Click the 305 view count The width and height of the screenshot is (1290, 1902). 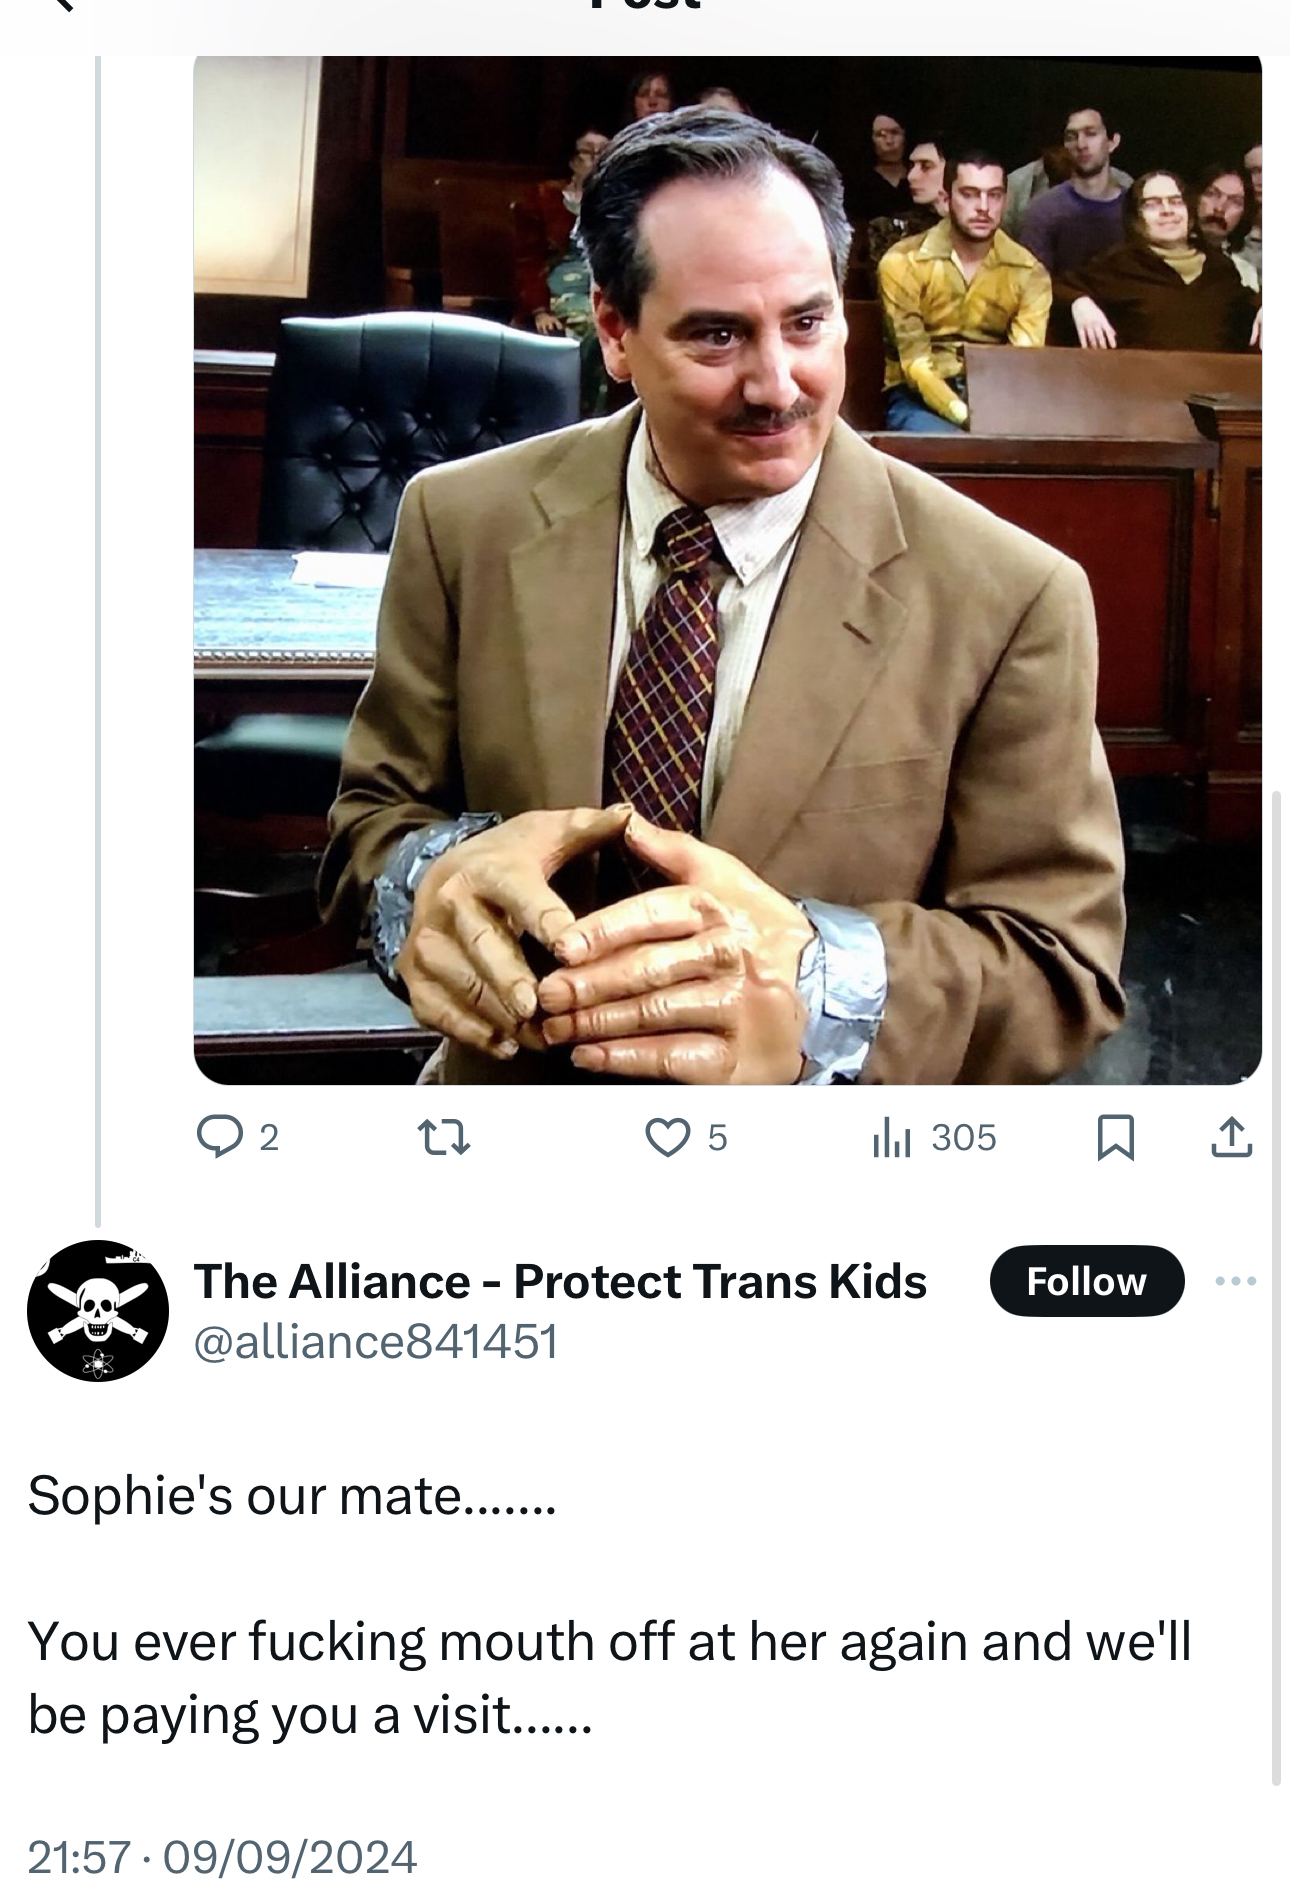click(963, 1138)
